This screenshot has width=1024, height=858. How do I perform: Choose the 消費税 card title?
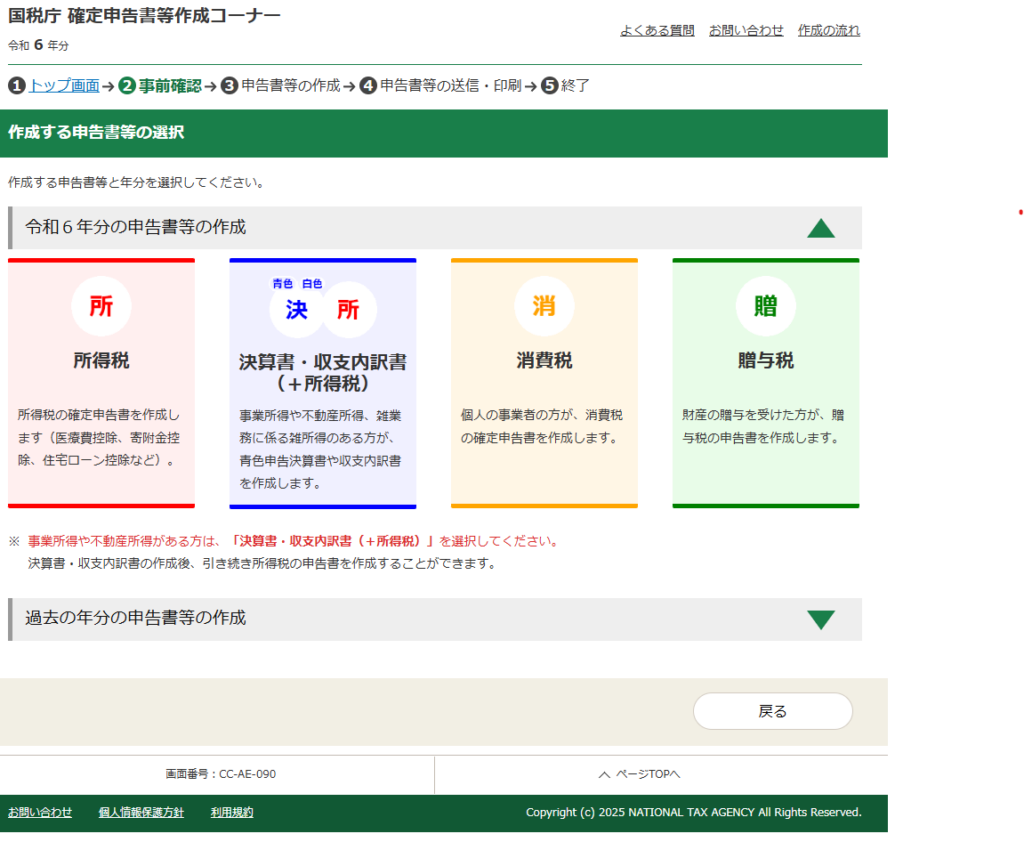[x=544, y=361]
